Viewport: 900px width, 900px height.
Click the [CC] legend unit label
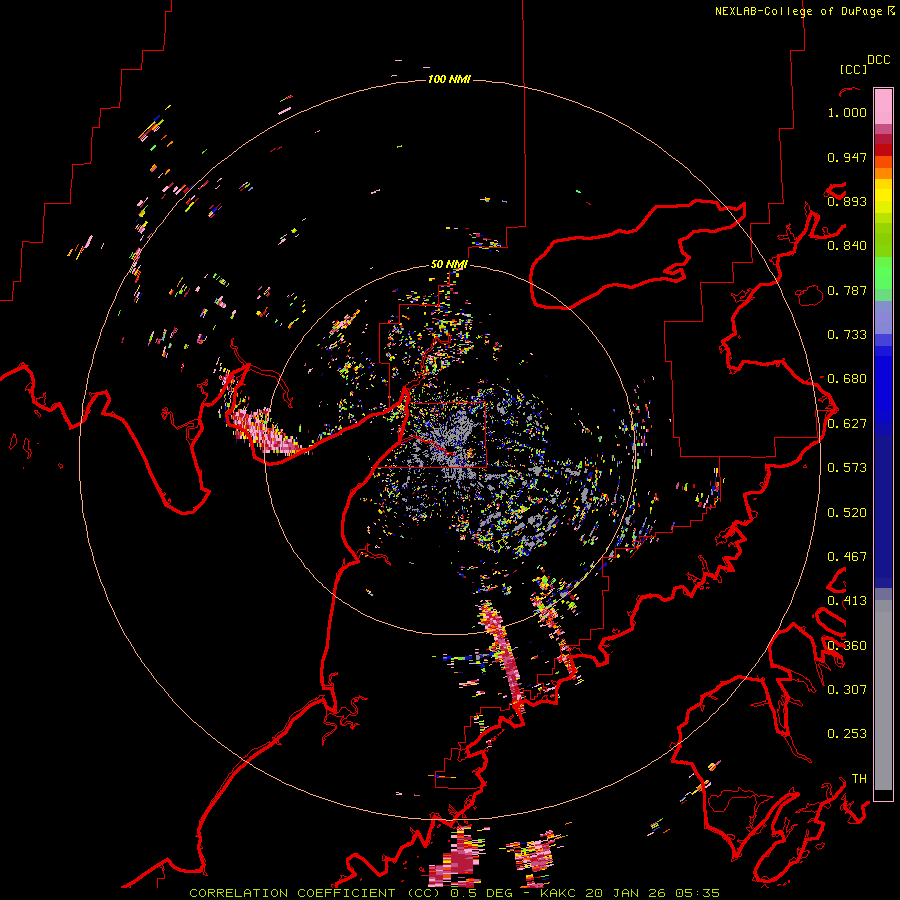coord(853,69)
